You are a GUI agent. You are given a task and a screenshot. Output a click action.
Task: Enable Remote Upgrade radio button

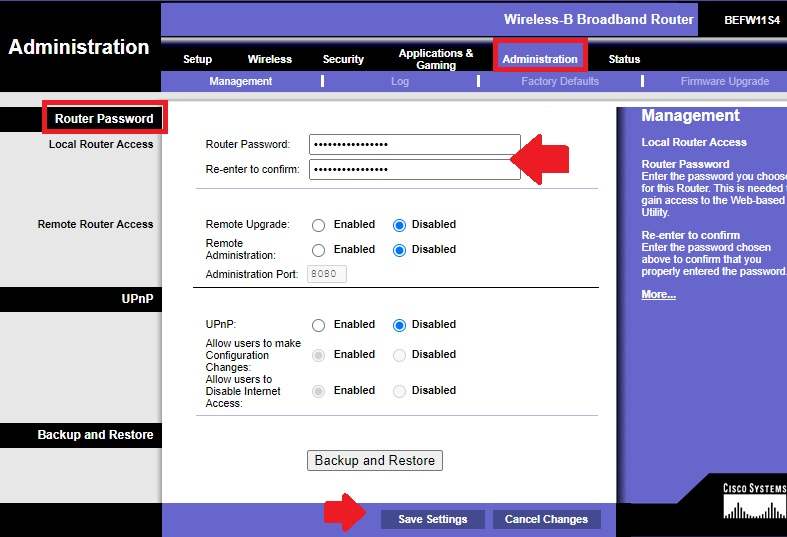[319, 225]
